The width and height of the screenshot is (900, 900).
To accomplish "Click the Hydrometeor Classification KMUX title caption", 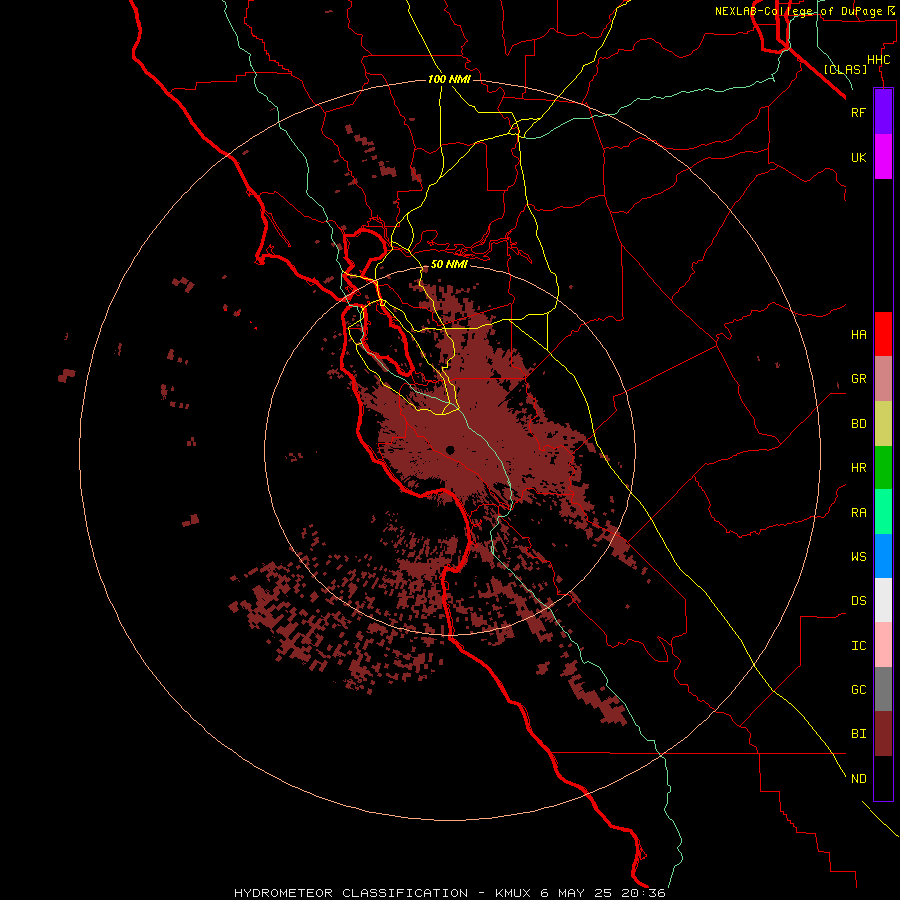I will pos(449,893).
